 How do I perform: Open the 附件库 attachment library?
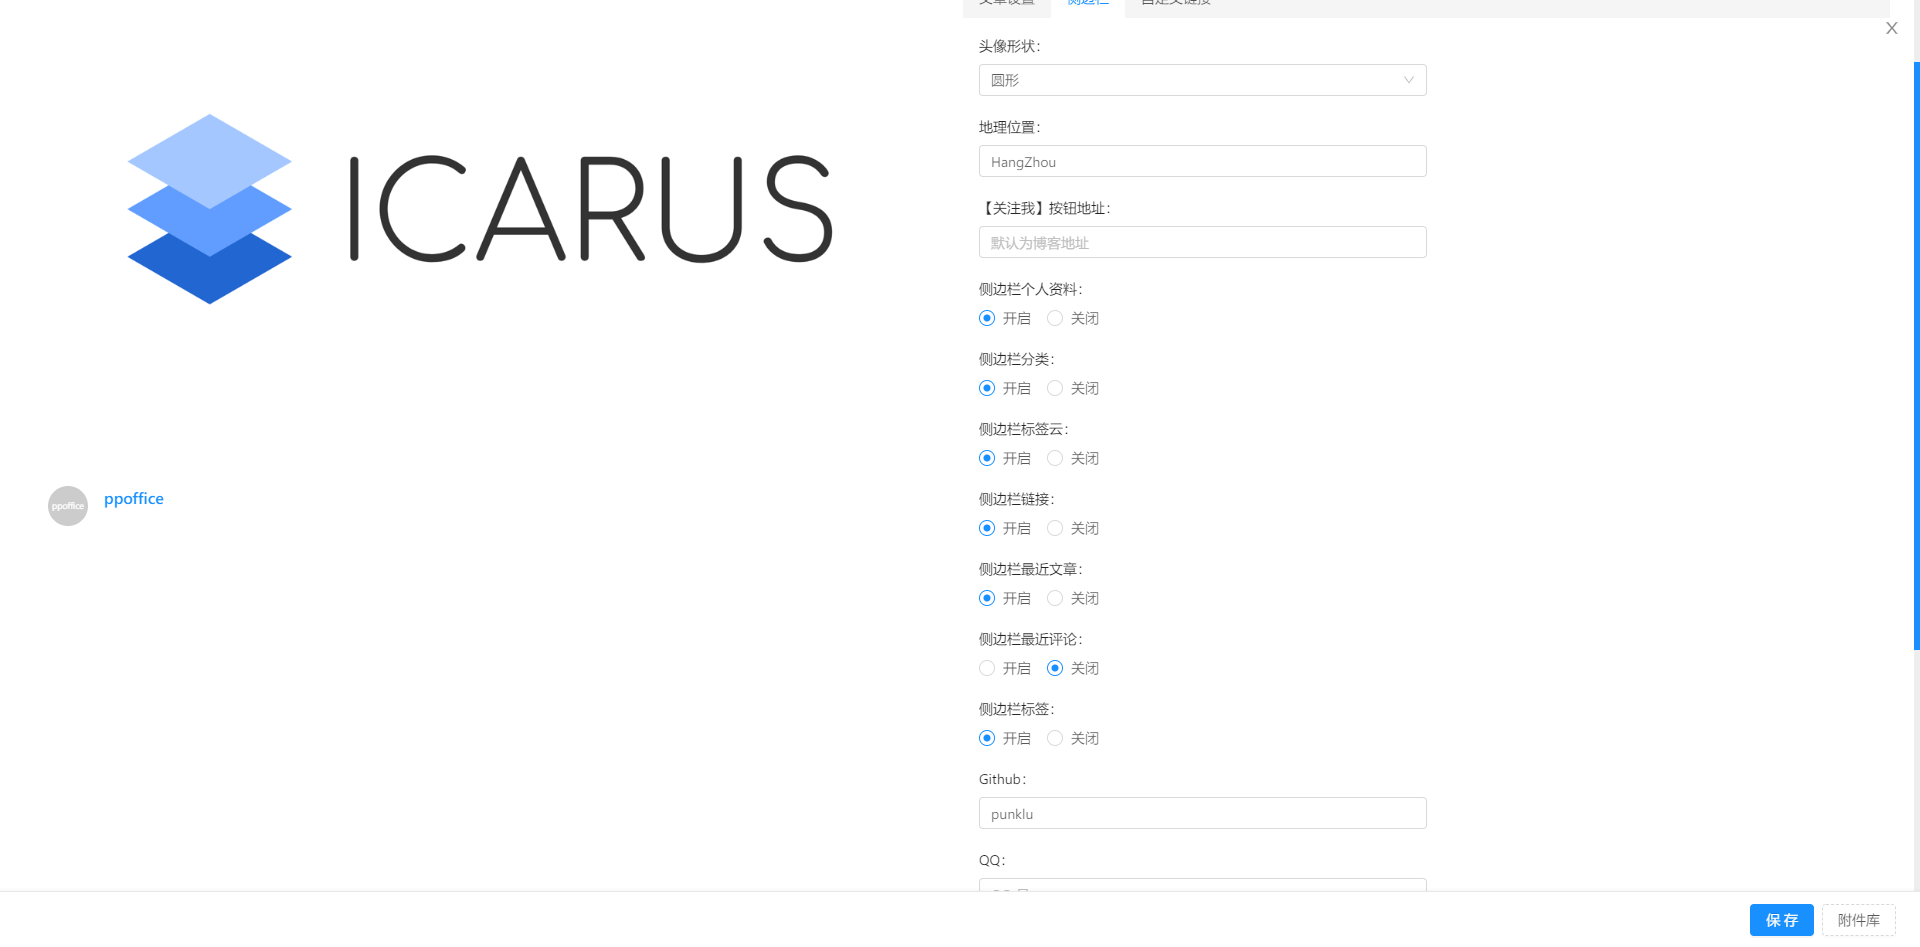tap(1858, 920)
